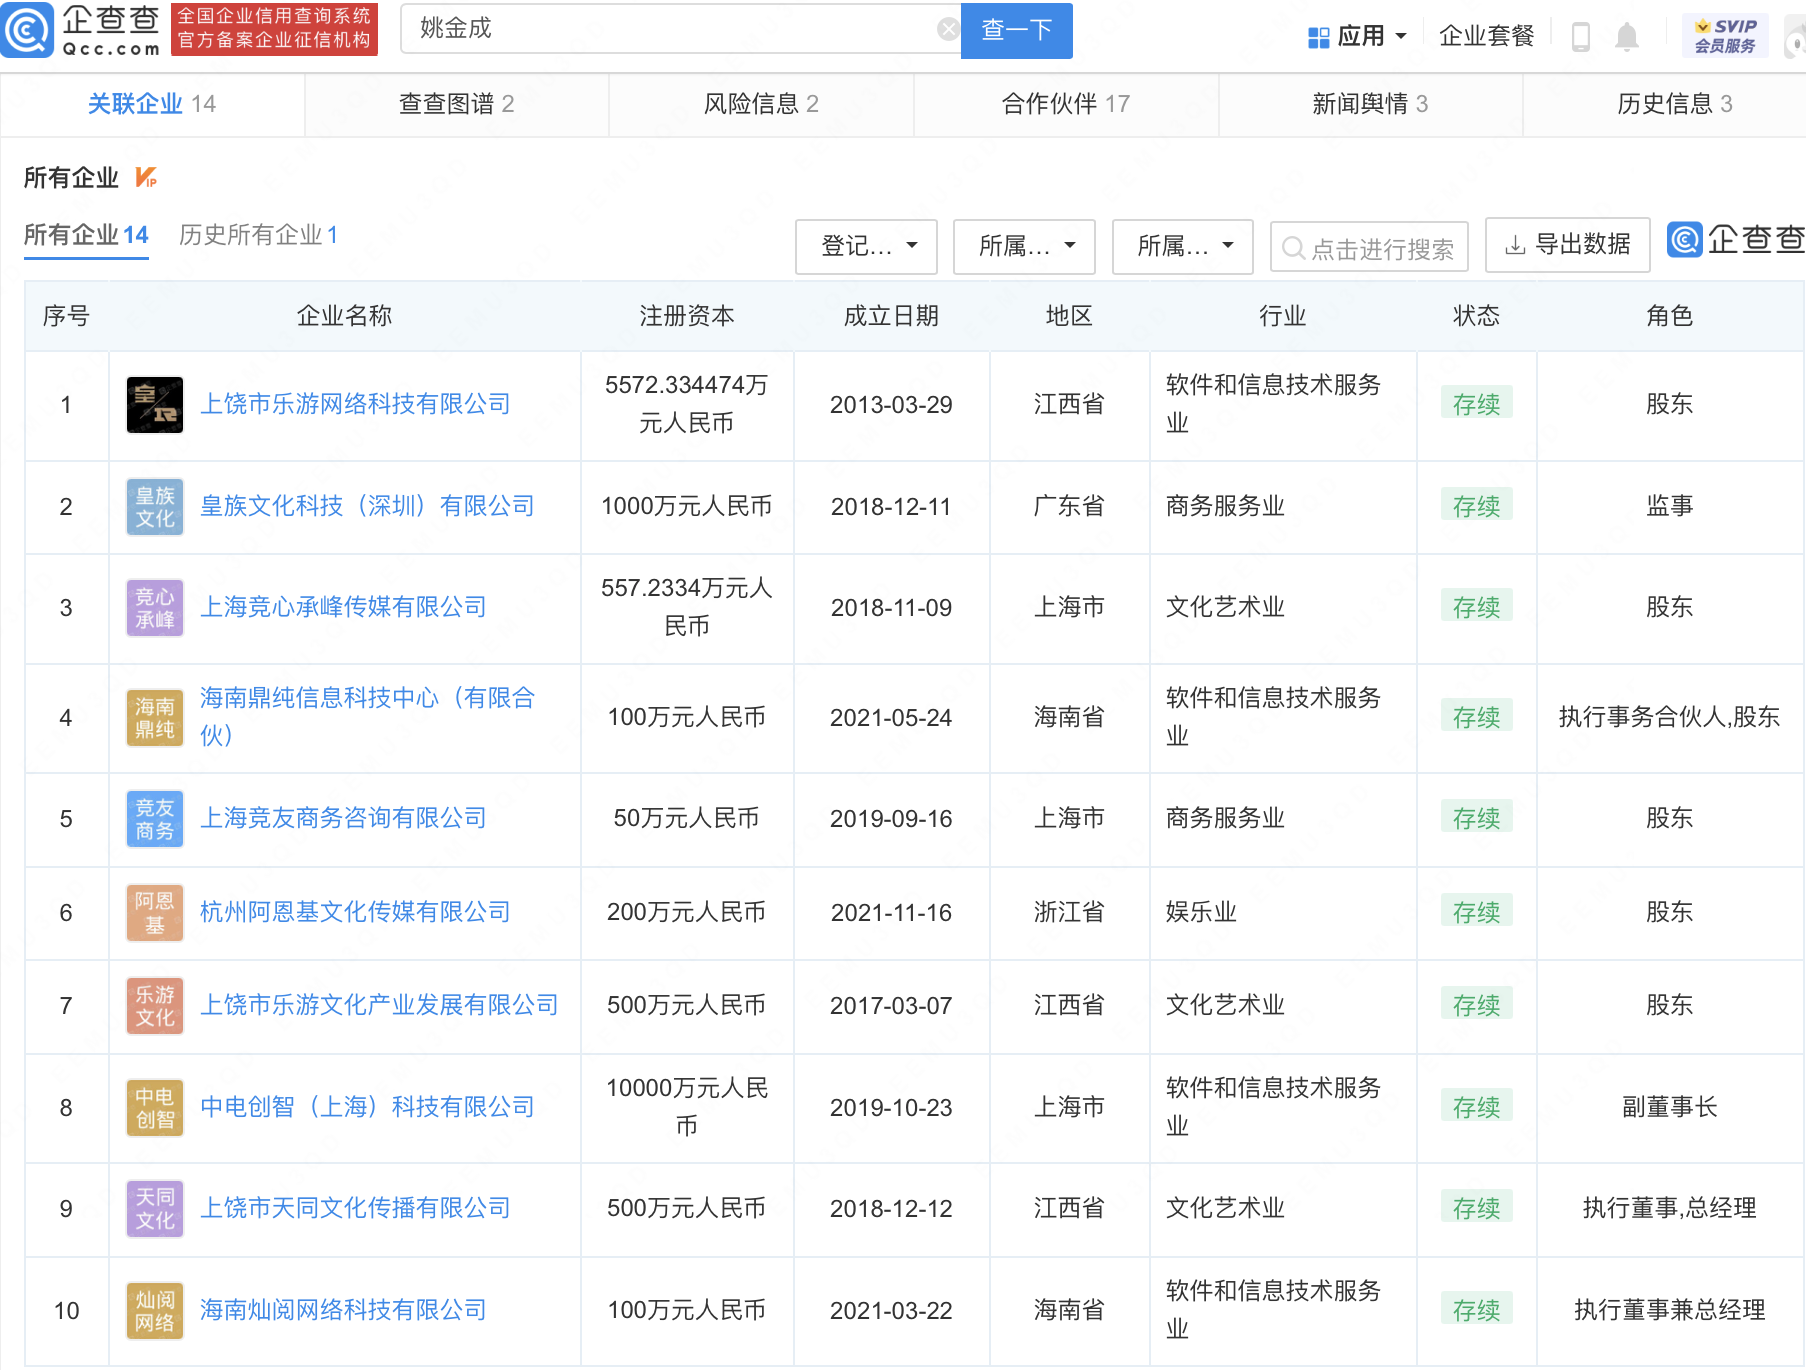Click the 查一下 search button
1806x1370 pixels.
point(1016,30)
